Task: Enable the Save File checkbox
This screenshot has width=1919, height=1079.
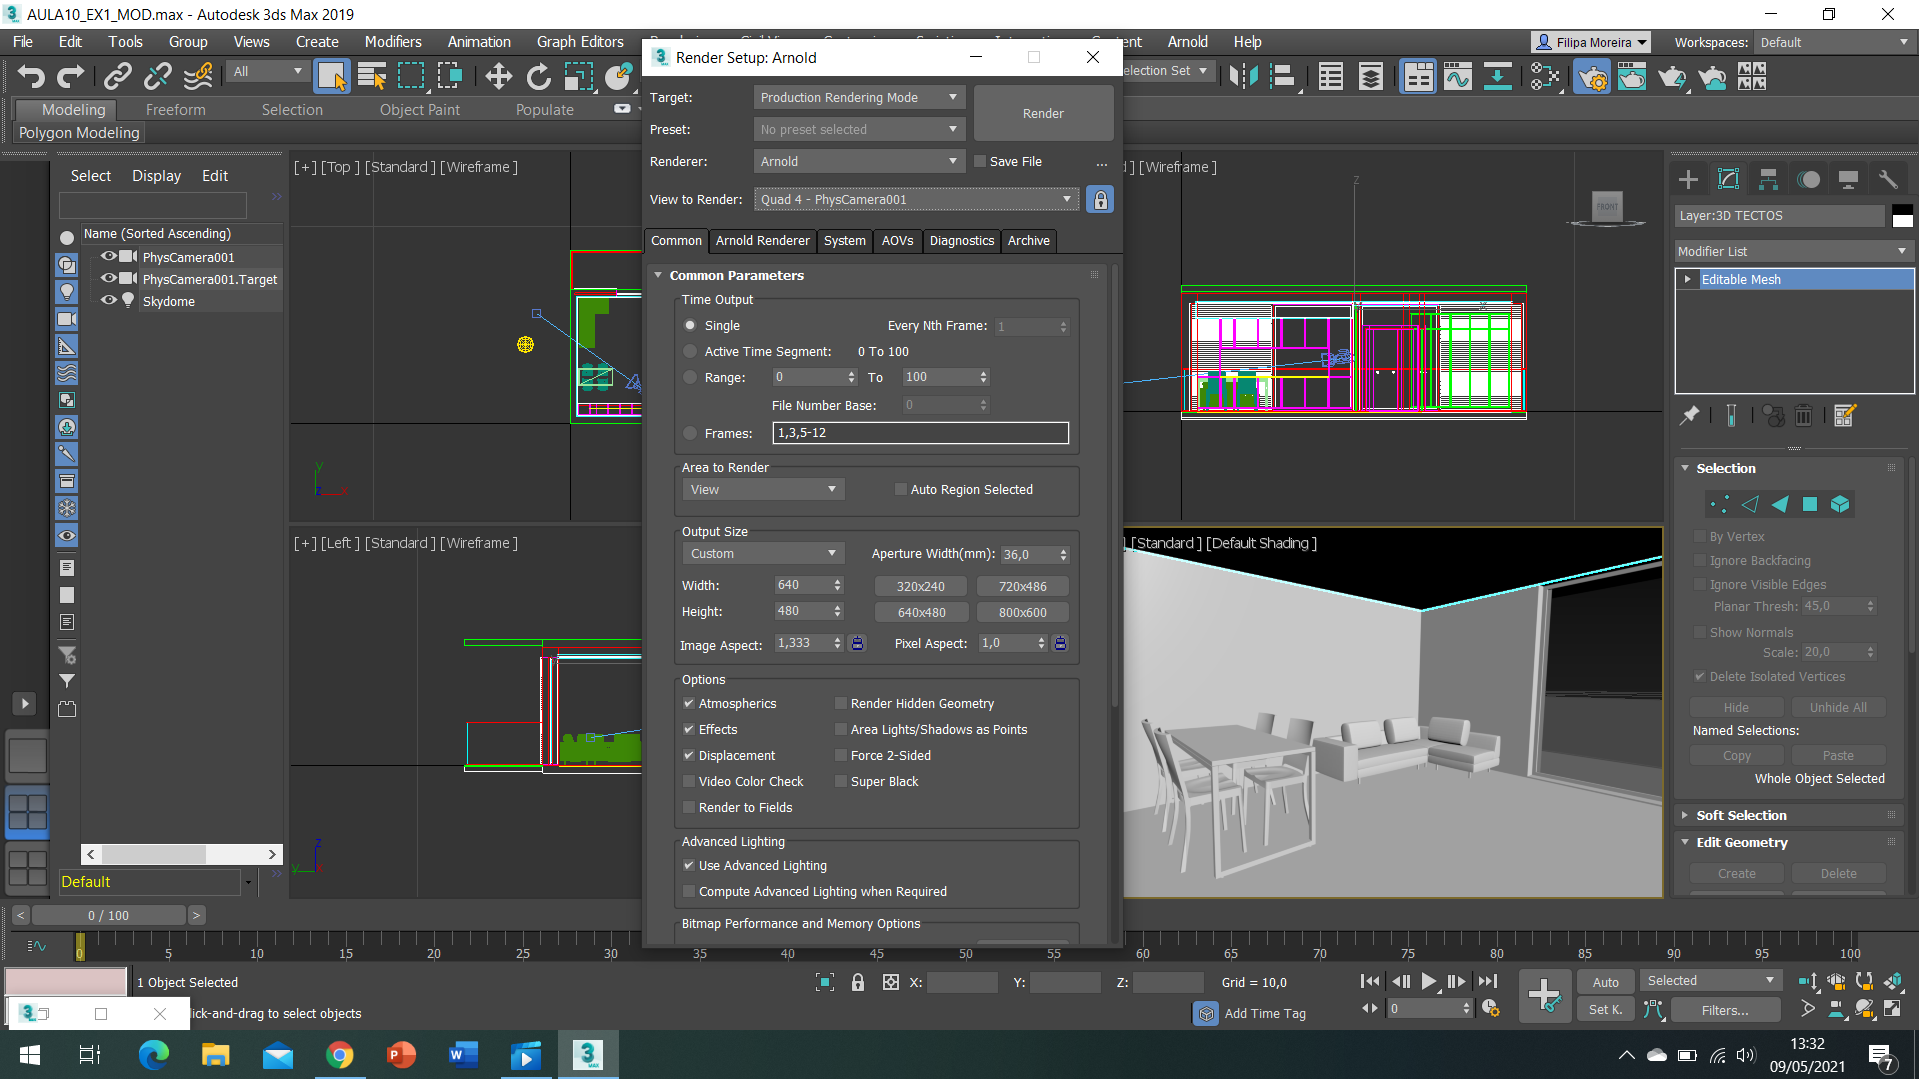Action: [981, 161]
